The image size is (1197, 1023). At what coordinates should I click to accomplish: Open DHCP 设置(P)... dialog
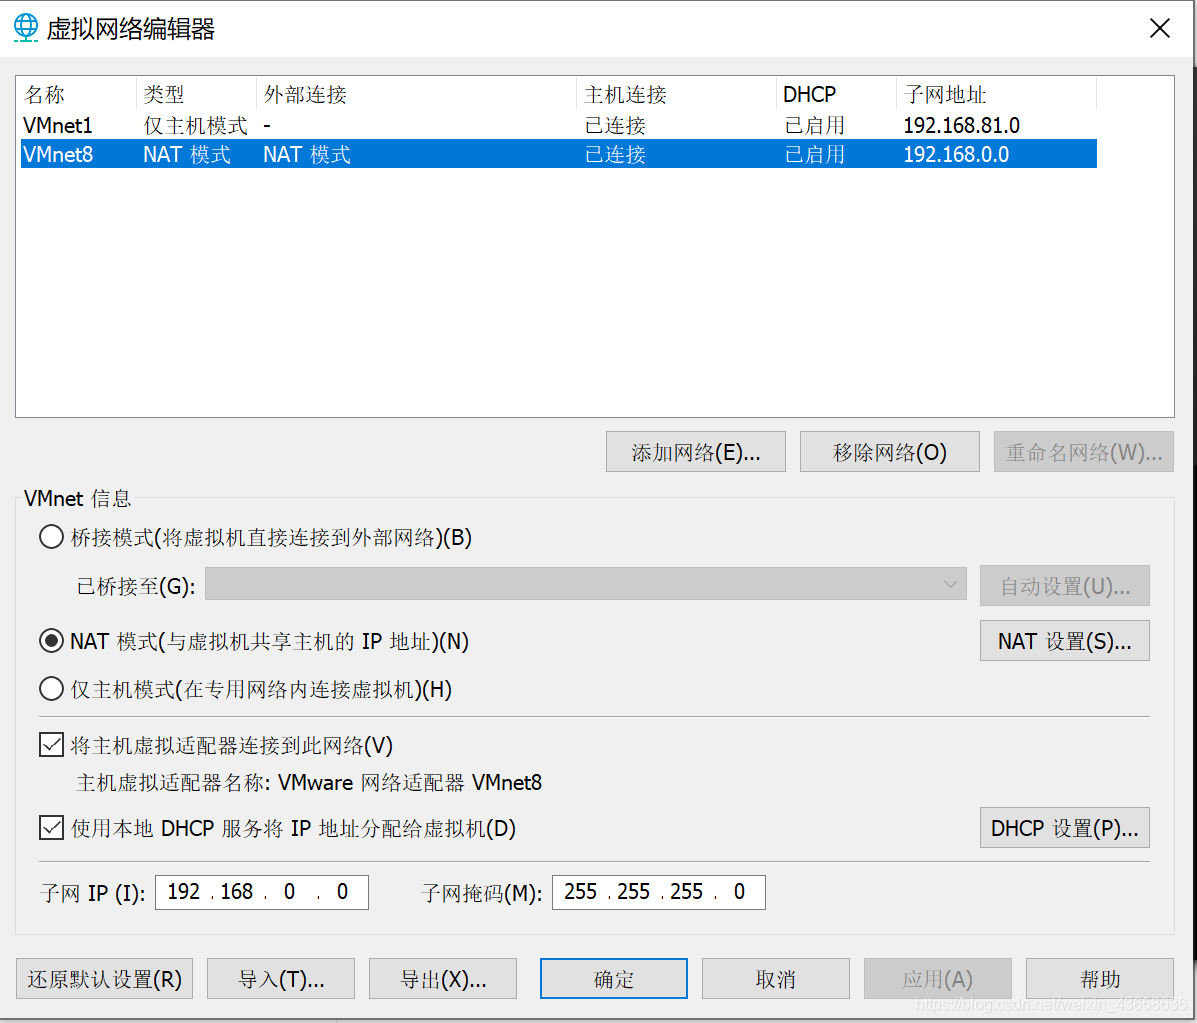coord(1064,828)
